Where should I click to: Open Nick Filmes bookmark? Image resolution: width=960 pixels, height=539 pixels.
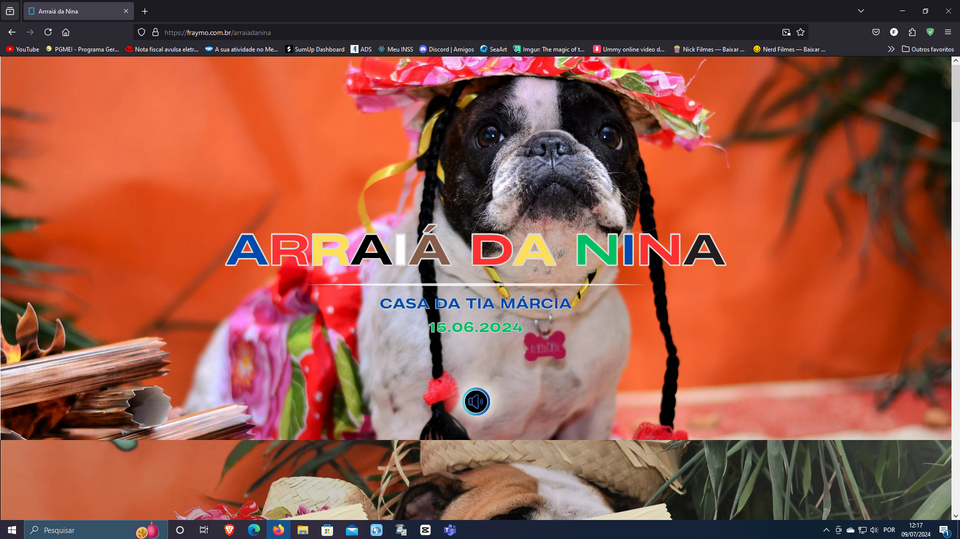pos(709,49)
